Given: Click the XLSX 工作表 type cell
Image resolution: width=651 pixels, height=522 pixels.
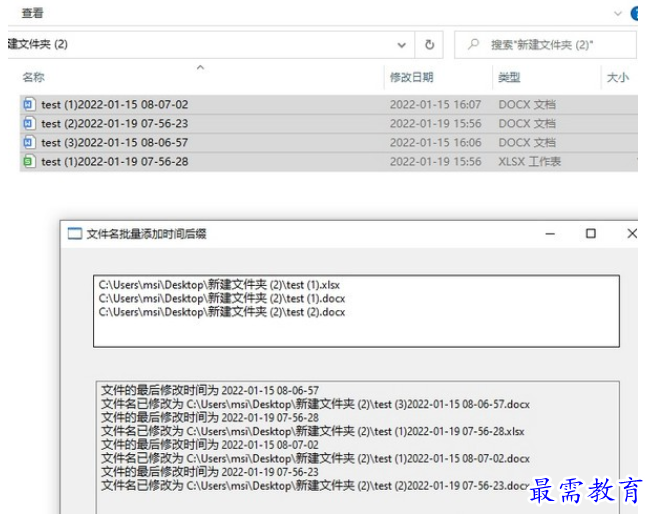Looking at the screenshot, I should (529, 162).
